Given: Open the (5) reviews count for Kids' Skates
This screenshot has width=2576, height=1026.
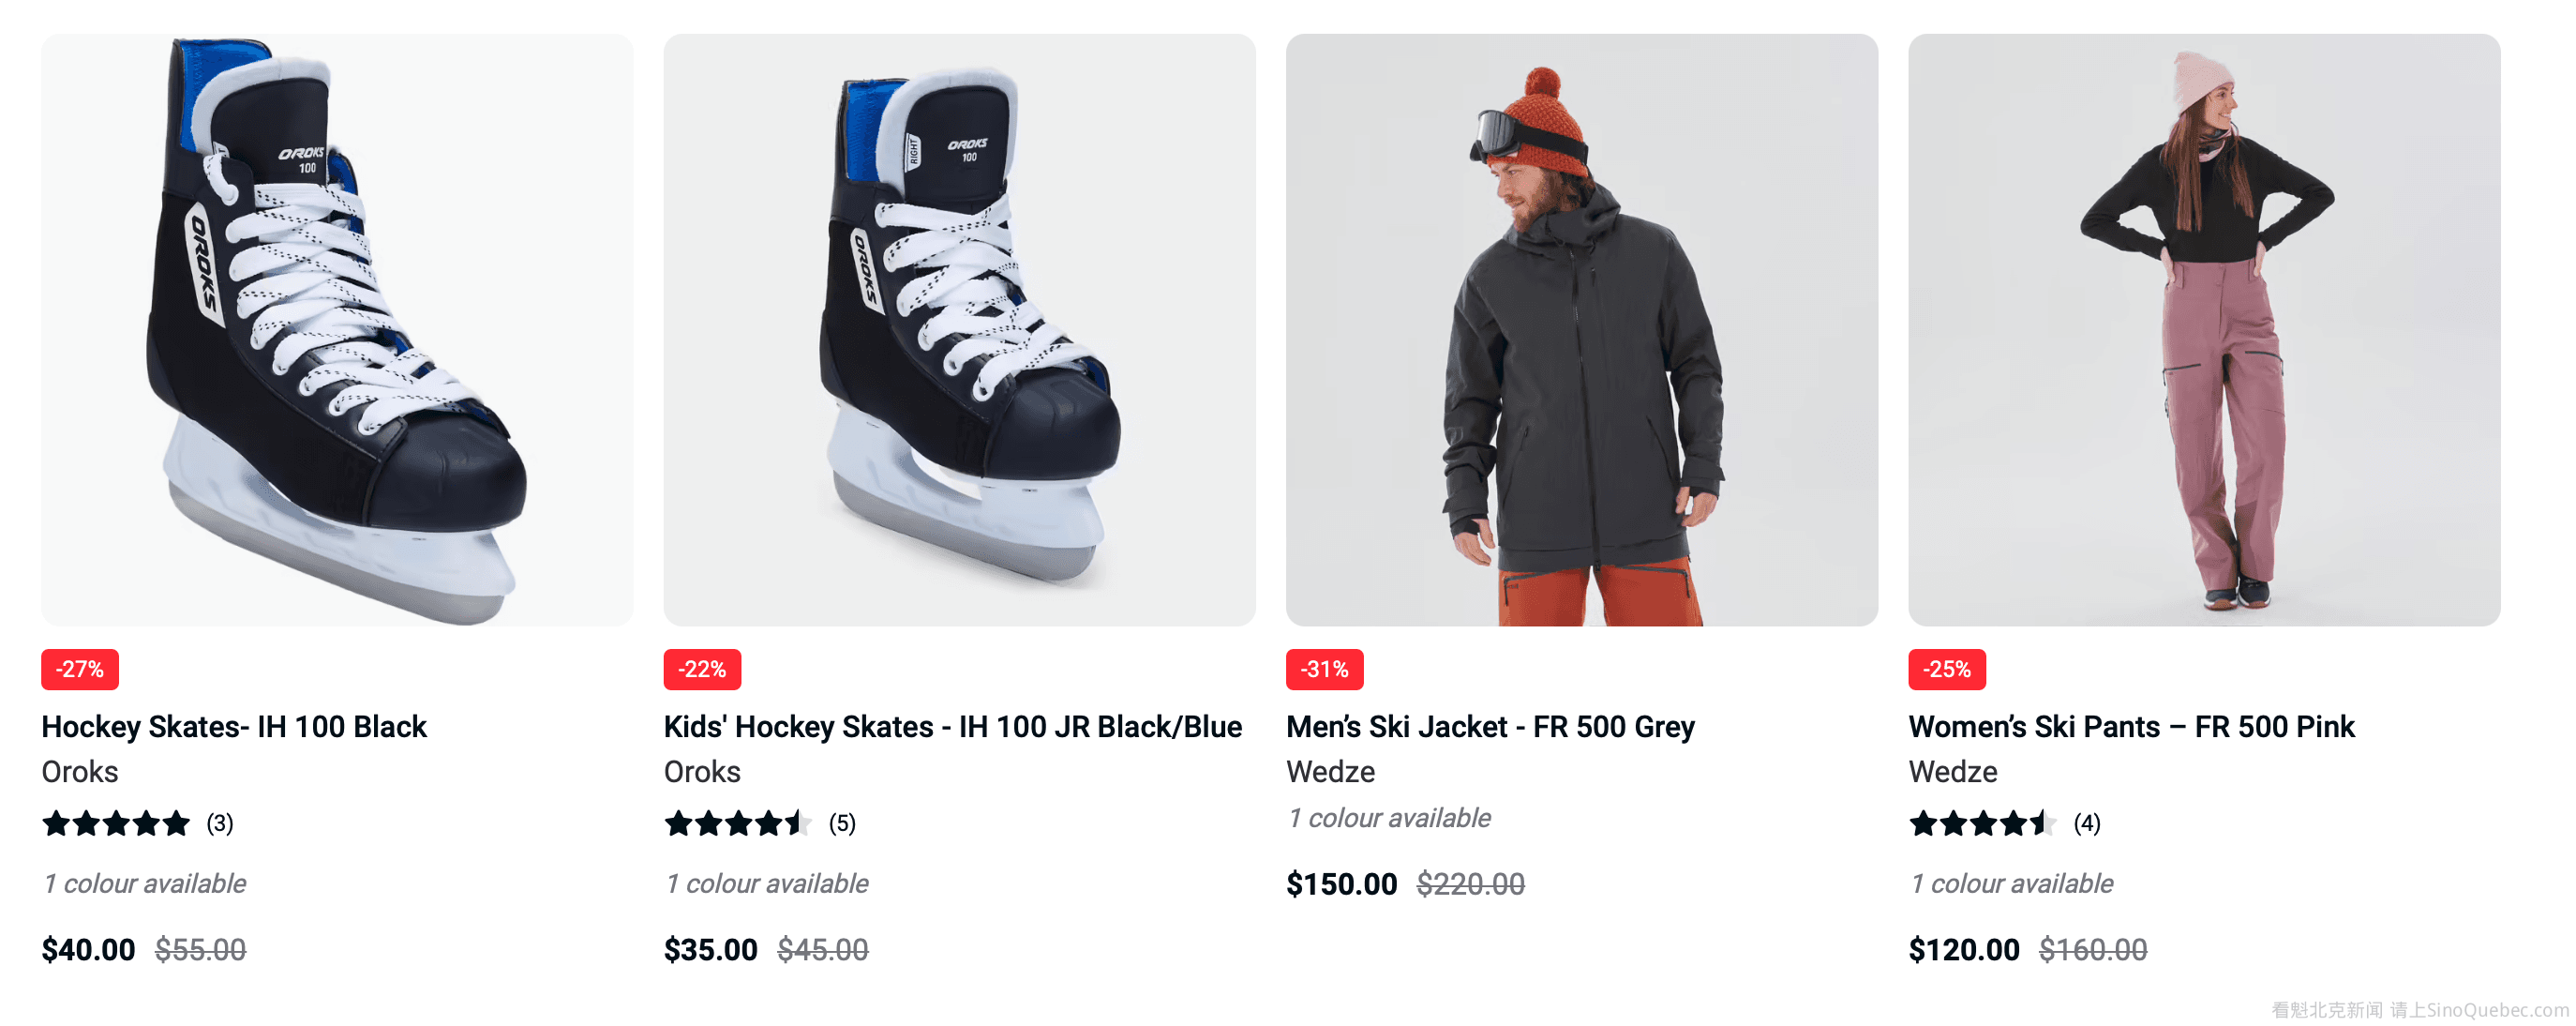Looking at the screenshot, I should click(842, 824).
